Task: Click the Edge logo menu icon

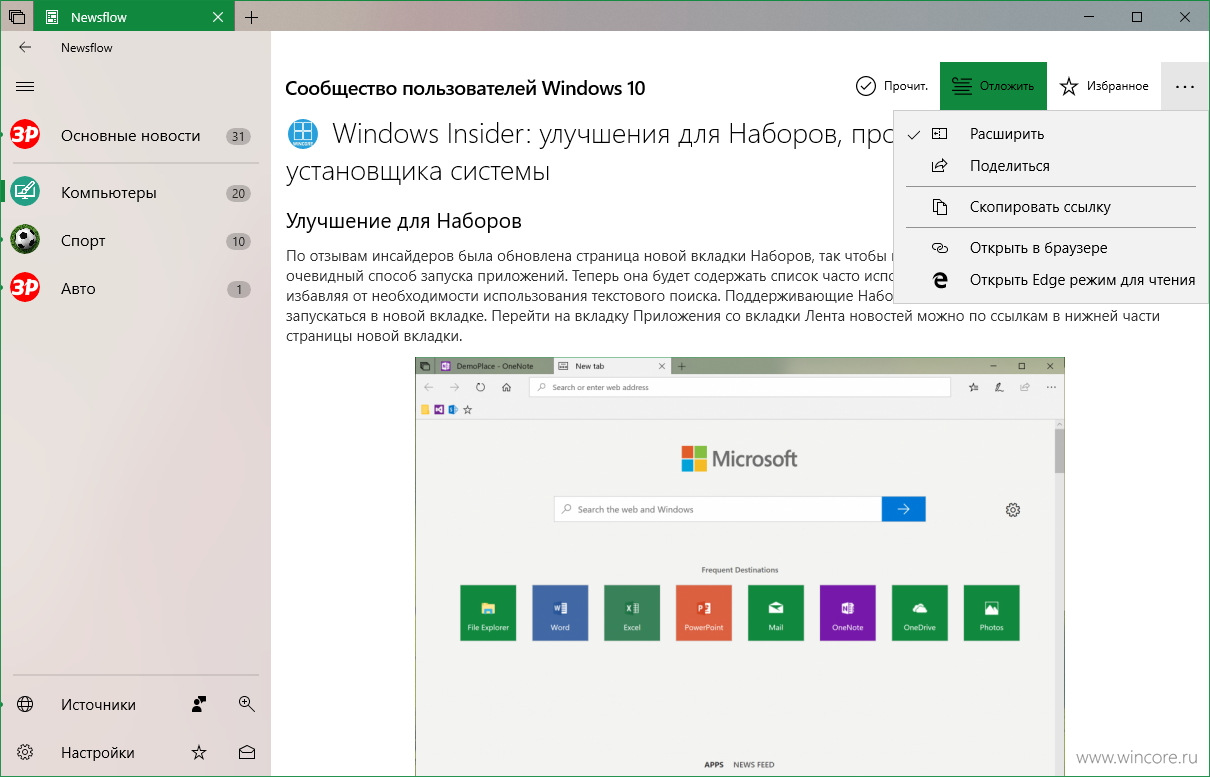Action: tap(939, 280)
